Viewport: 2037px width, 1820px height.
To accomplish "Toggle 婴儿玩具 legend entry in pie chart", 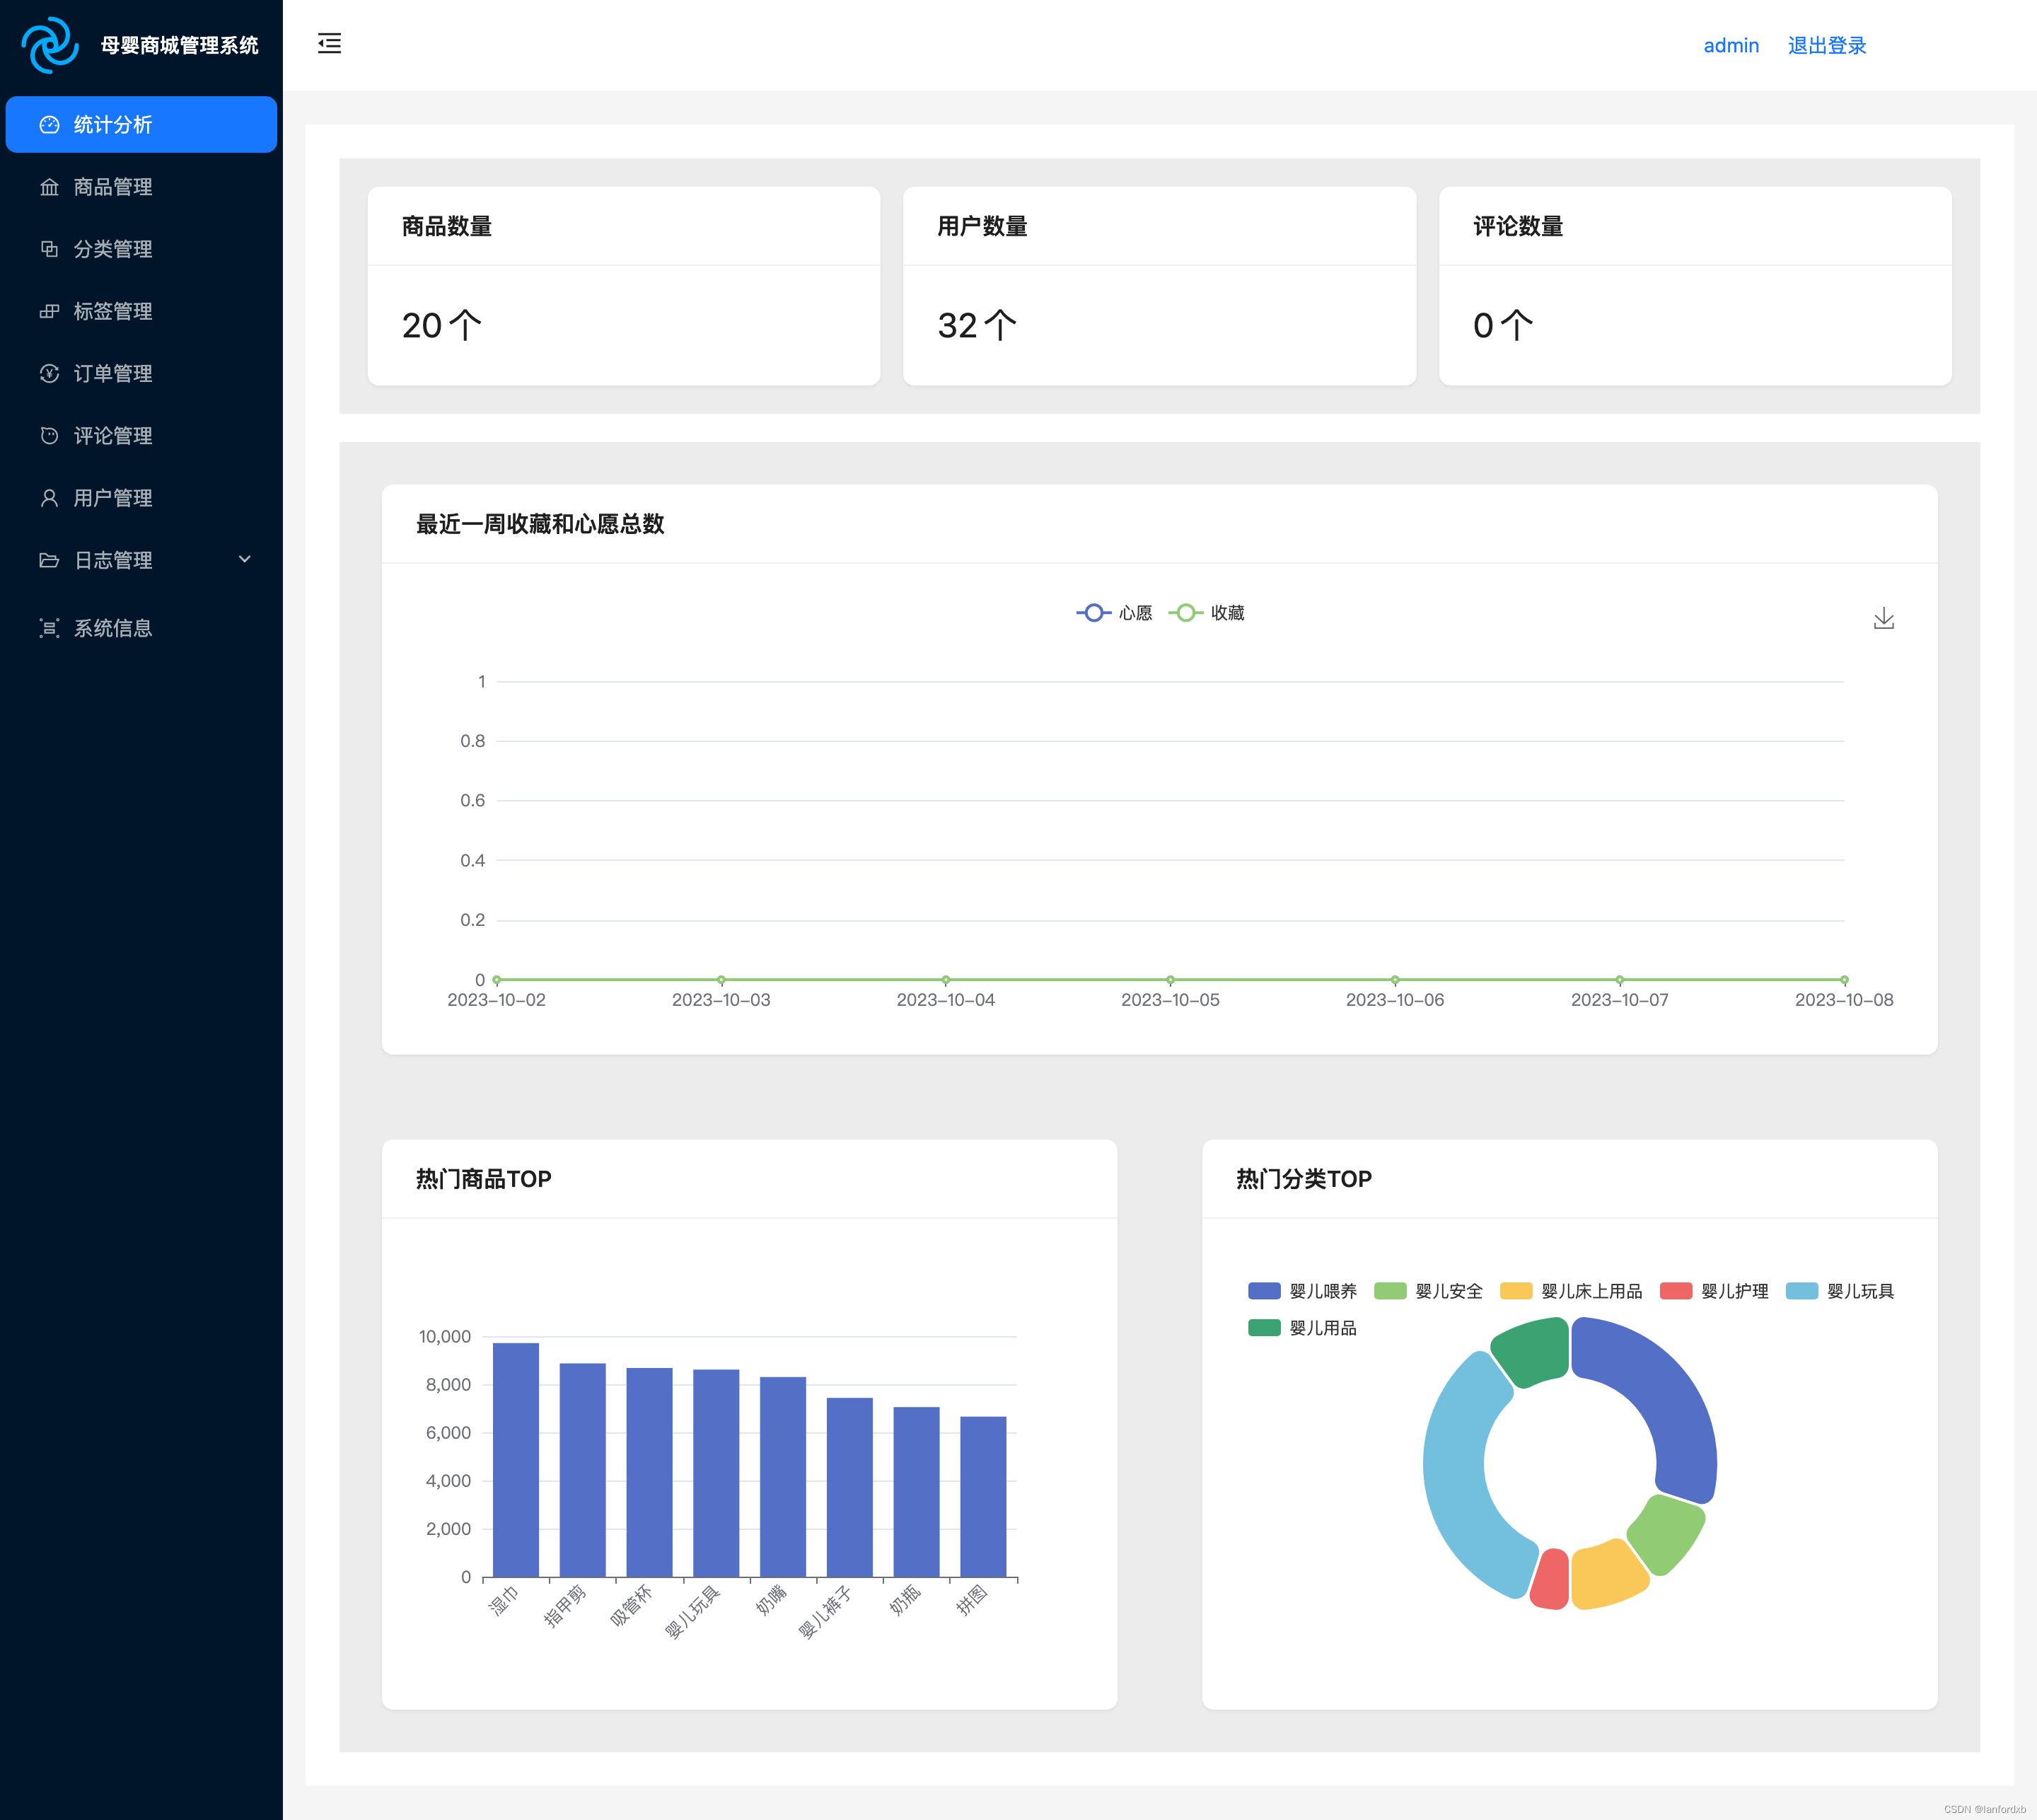I will pyautogui.click(x=1840, y=1291).
